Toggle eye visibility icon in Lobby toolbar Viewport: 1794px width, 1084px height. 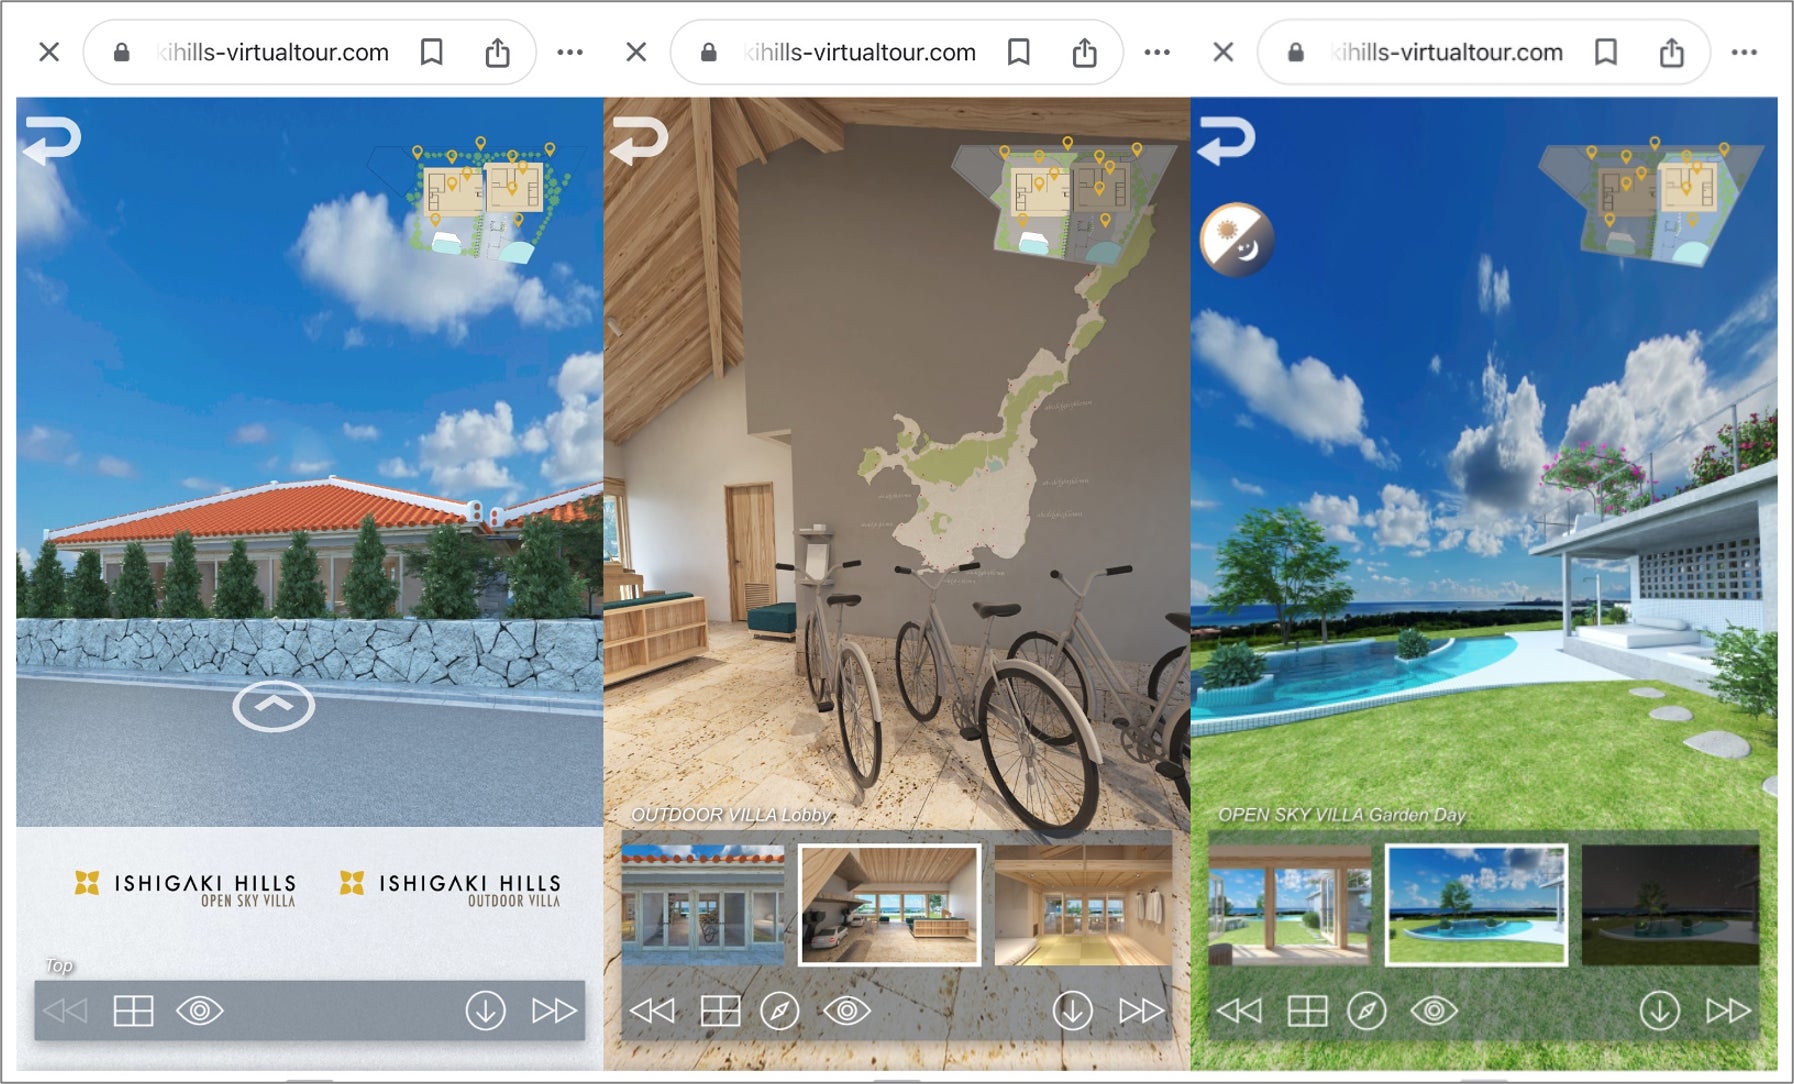[847, 1011]
